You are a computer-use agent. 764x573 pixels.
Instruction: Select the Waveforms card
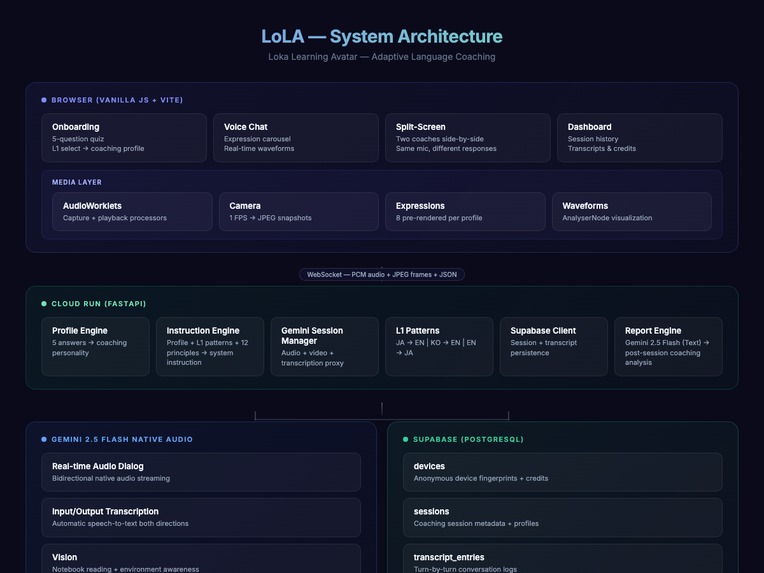pos(631,211)
